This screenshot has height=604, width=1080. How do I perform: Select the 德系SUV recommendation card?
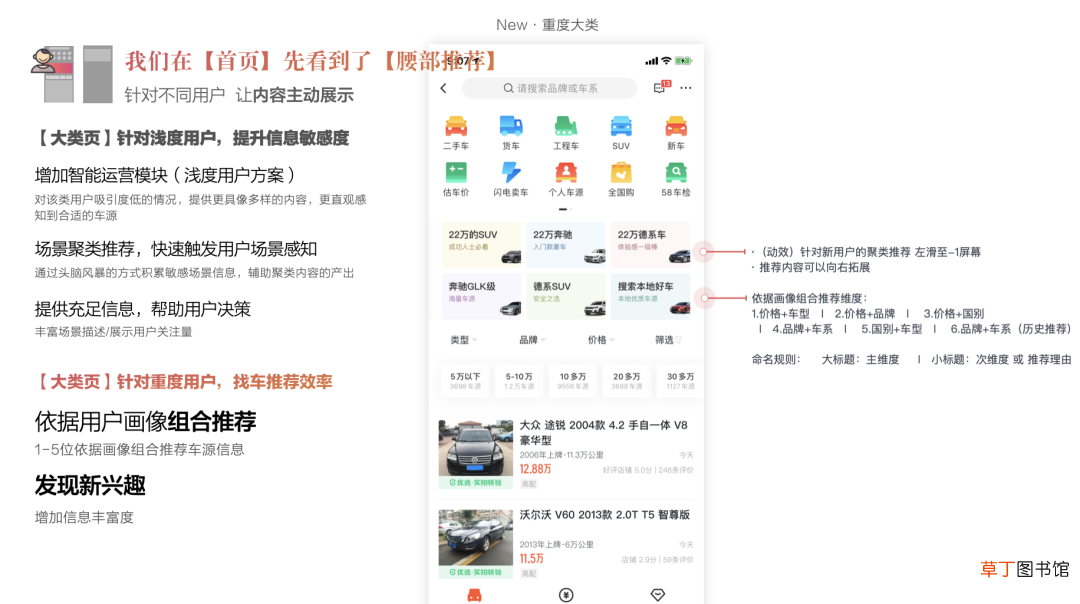click(x=565, y=296)
